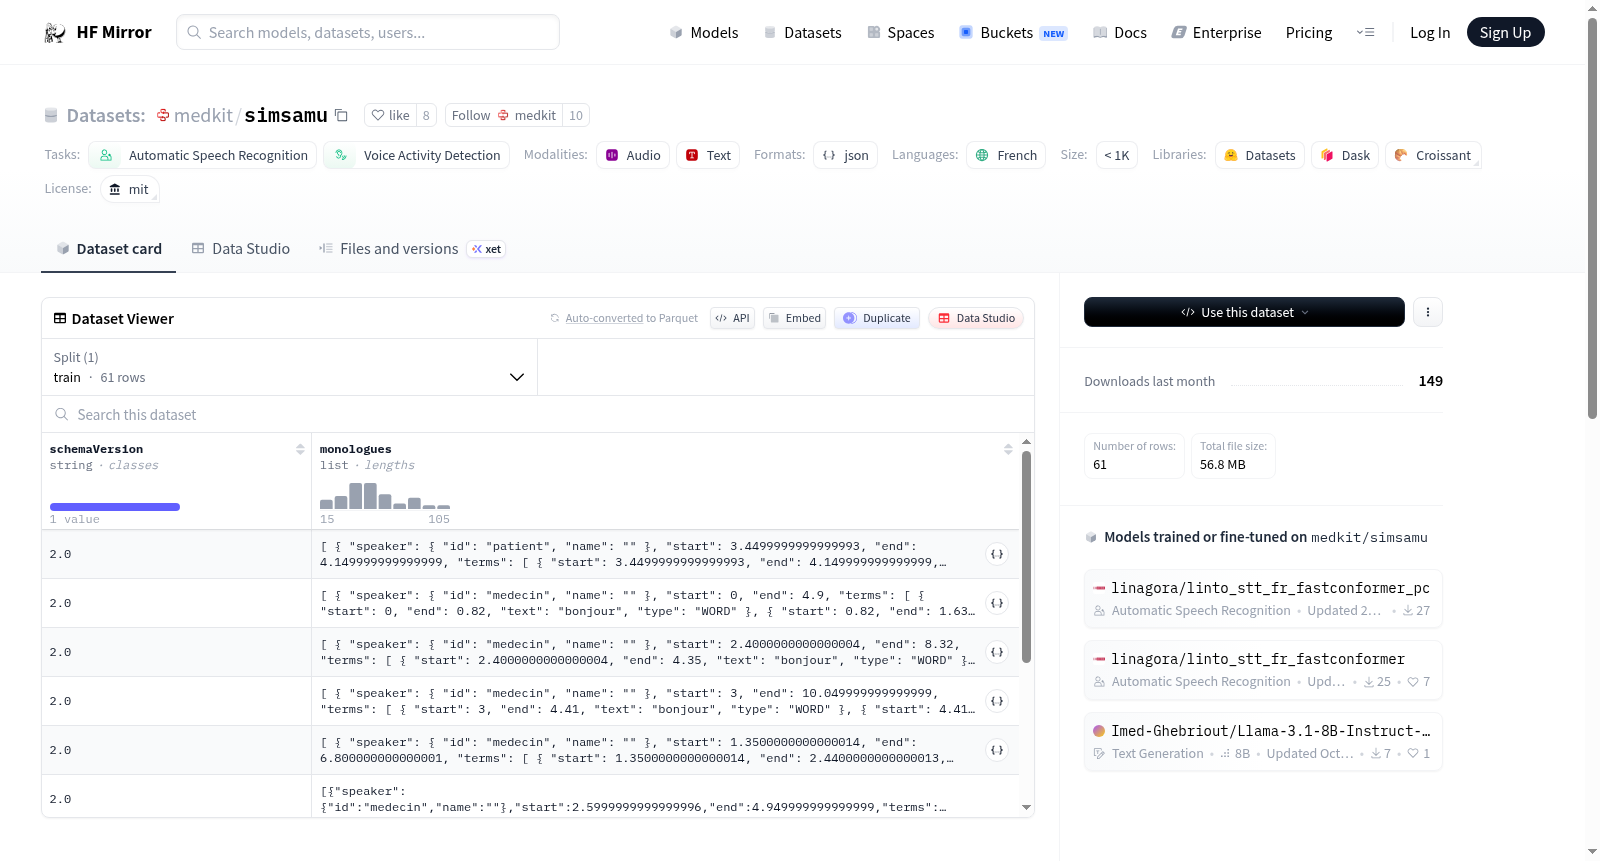Expand JSON cell for the patient row
The image size is (1600, 861).
coord(997,554)
